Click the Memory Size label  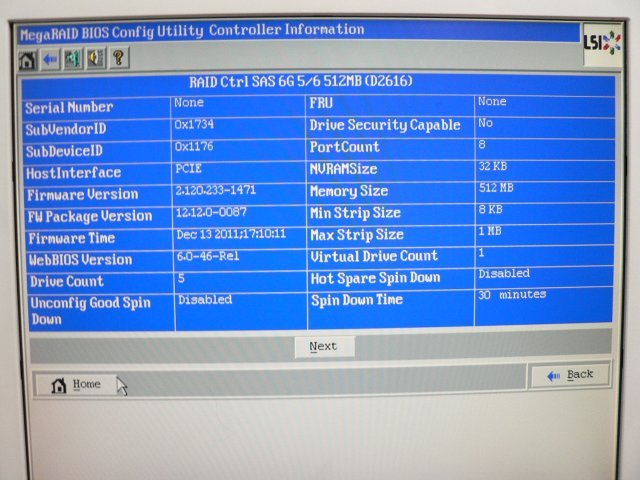[349, 191]
